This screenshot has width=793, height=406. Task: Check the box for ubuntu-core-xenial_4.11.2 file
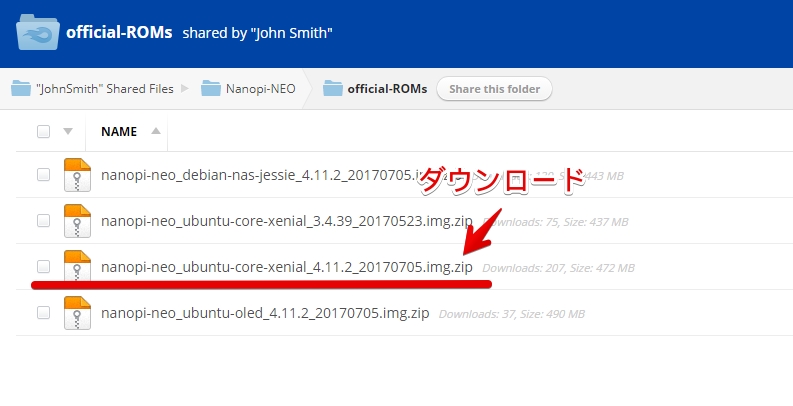[x=43, y=266]
